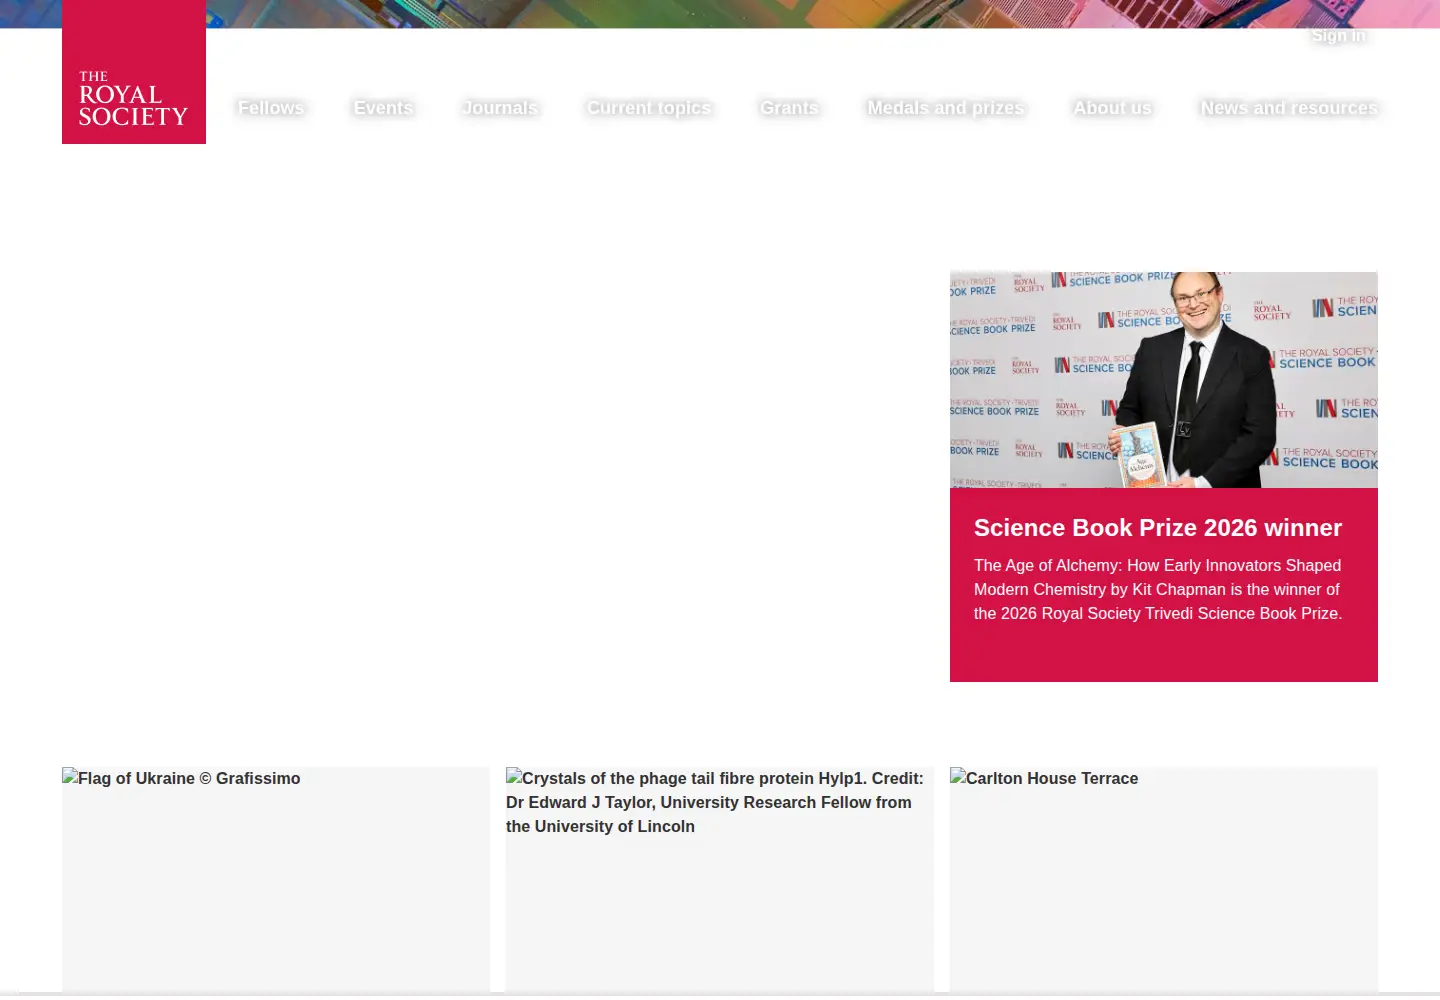This screenshot has height=1000, width=1440.
Task: Click the Royal Society logo
Action: (x=134, y=72)
